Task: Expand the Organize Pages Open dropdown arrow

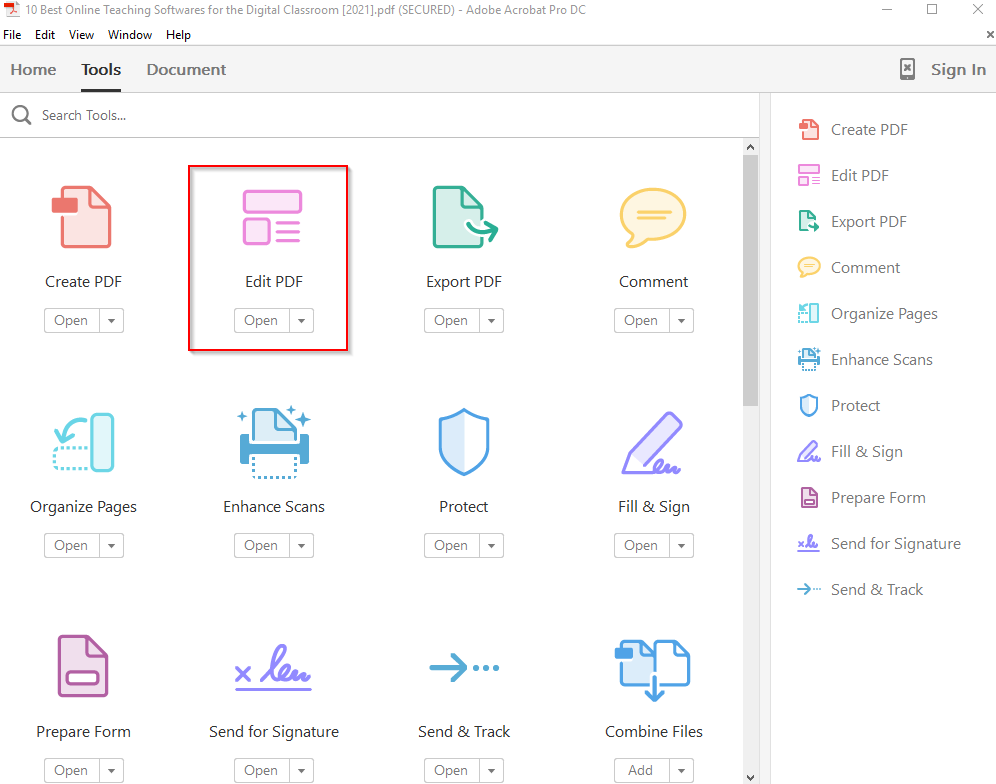Action: pyautogui.click(x=111, y=546)
